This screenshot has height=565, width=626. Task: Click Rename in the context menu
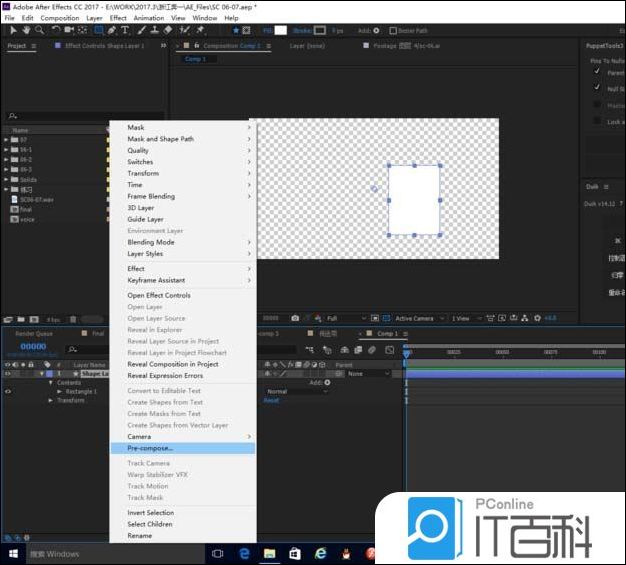140,535
